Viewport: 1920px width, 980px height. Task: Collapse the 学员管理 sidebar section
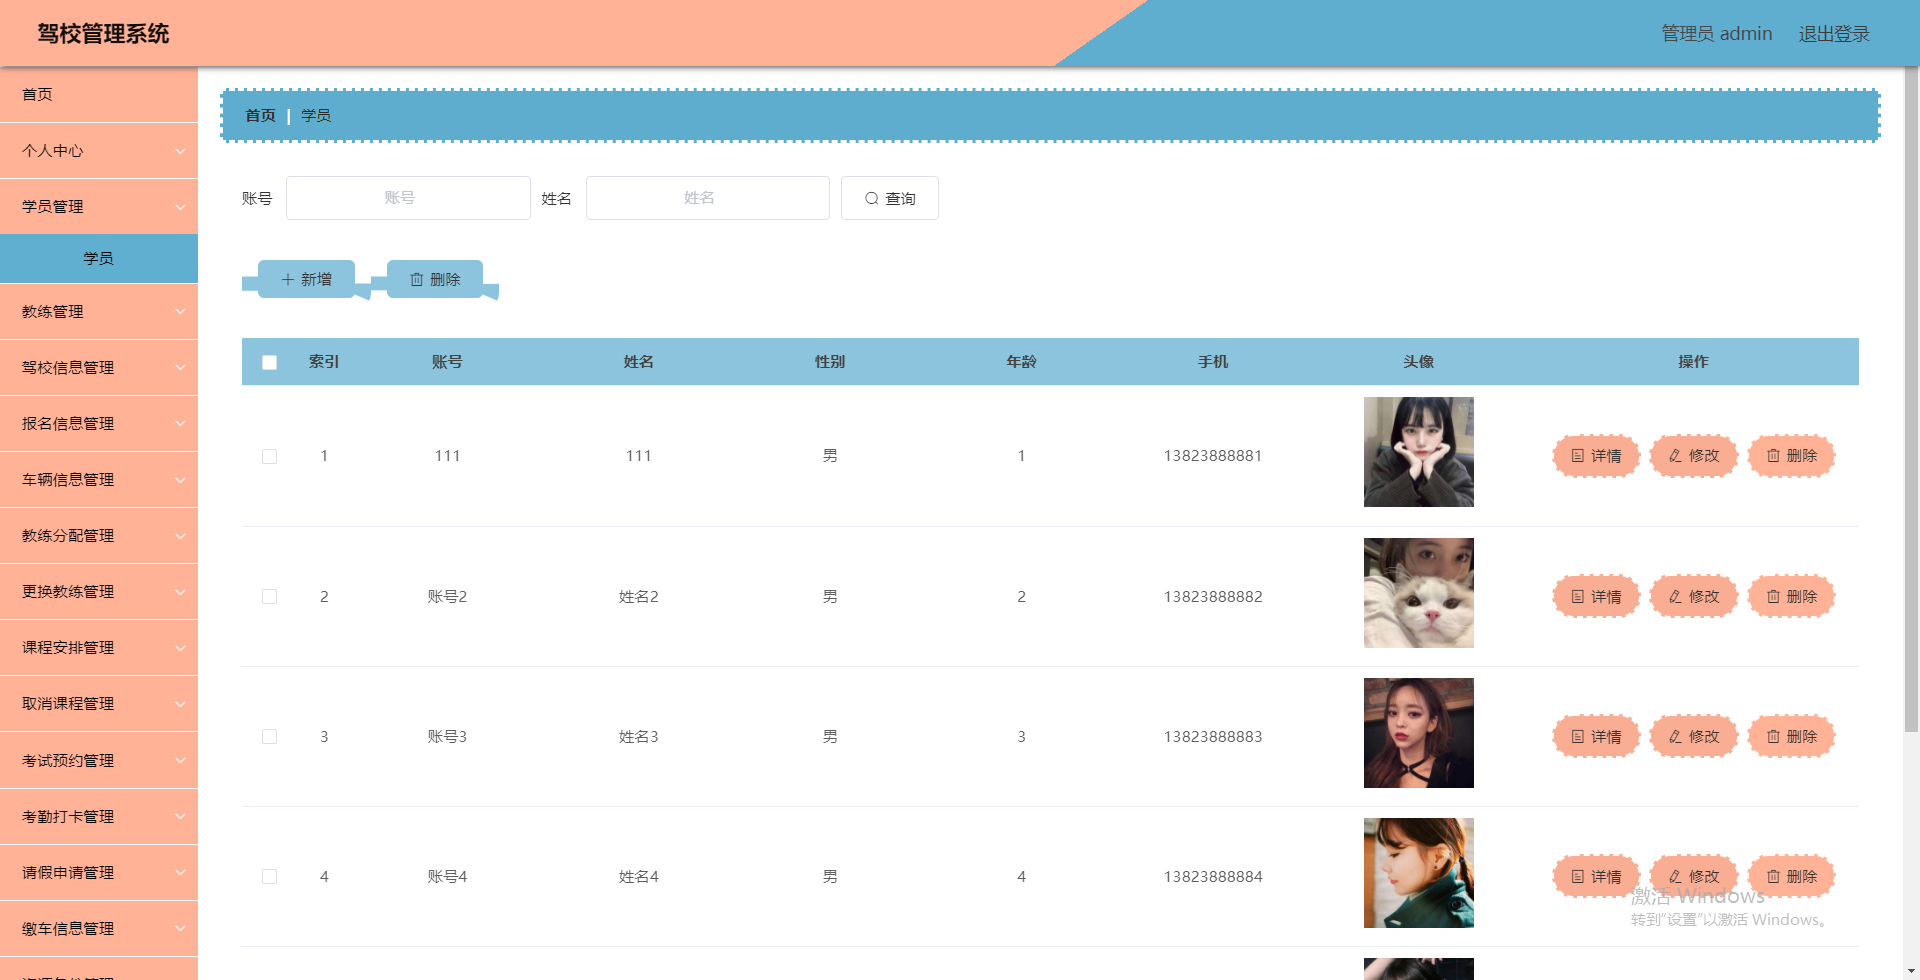point(98,206)
